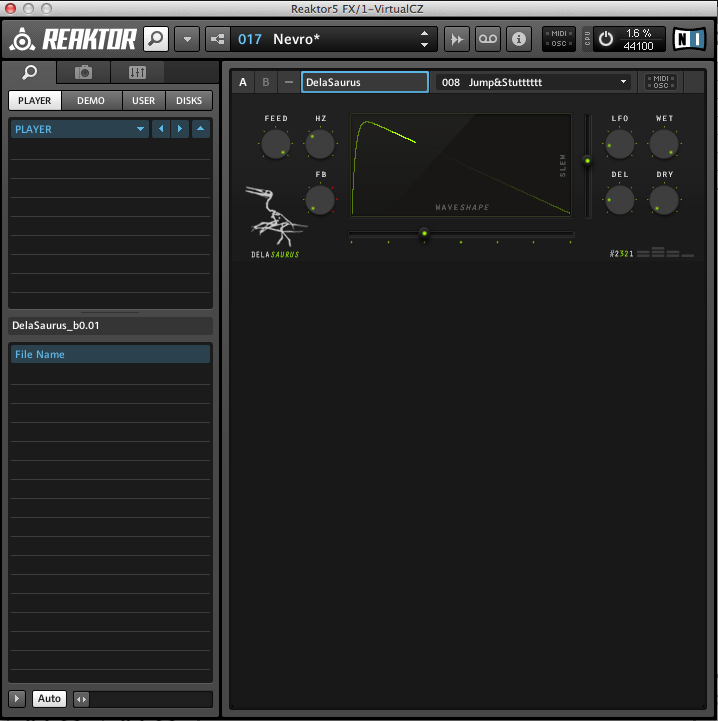Viewport: 718px width, 721px height.
Task: Switch to the panelsets sliders tab
Action: [x=137, y=72]
